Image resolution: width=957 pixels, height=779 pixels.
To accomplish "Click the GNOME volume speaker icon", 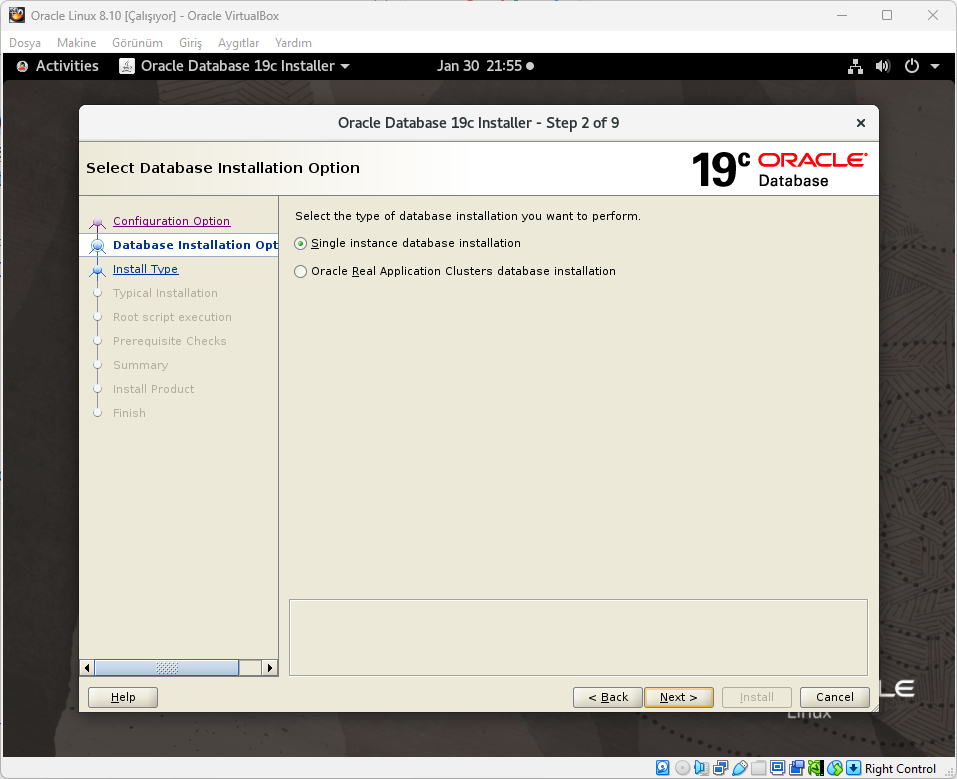I will coord(883,66).
